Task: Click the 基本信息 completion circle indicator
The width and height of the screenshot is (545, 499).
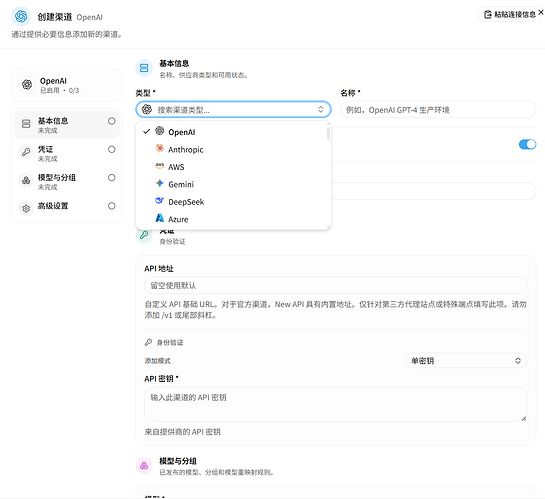Action: [112, 121]
